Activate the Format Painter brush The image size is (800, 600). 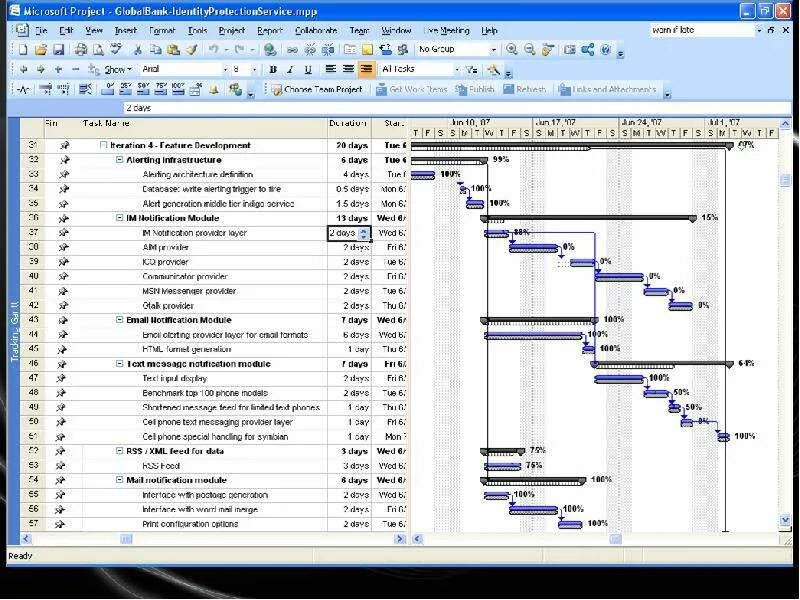pos(191,49)
